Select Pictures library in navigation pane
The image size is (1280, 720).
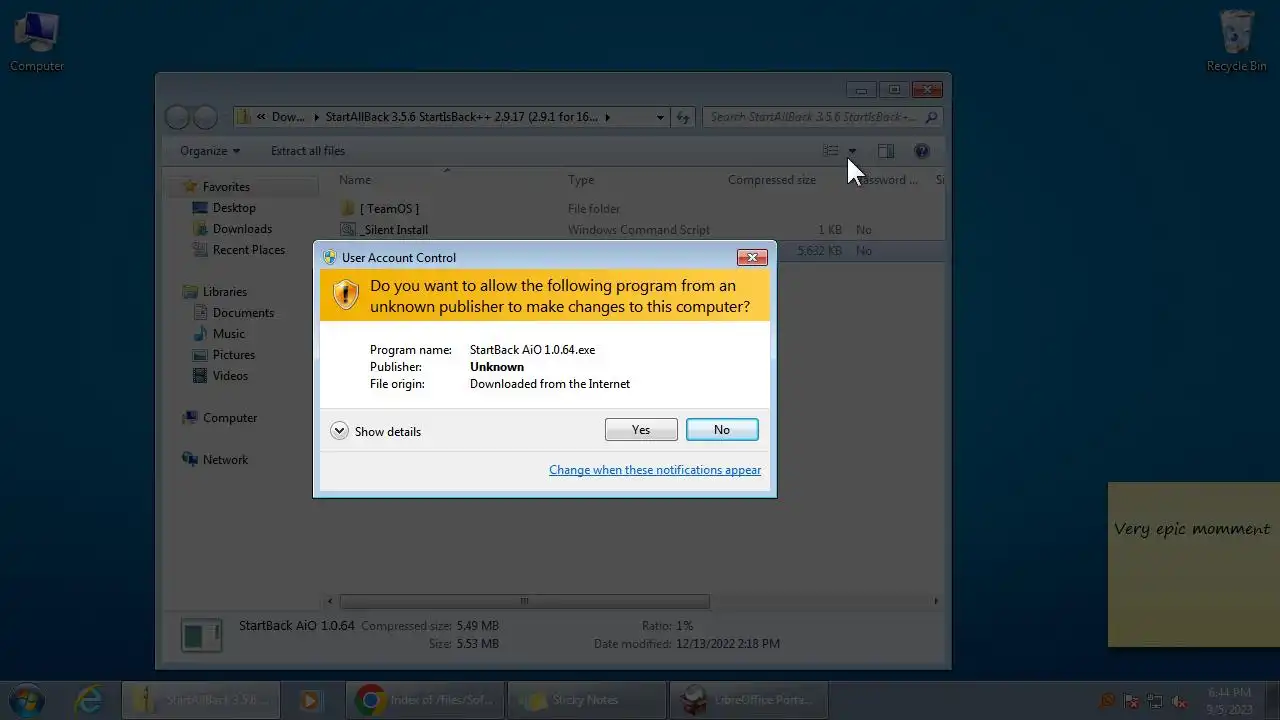click(x=233, y=355)
